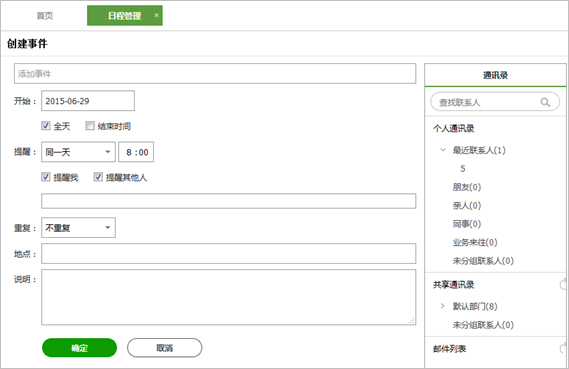Image resolution: width=569 pixels, height=369 pixels.
Task: Open the 朋友(0) group
Action: point(467,187)
